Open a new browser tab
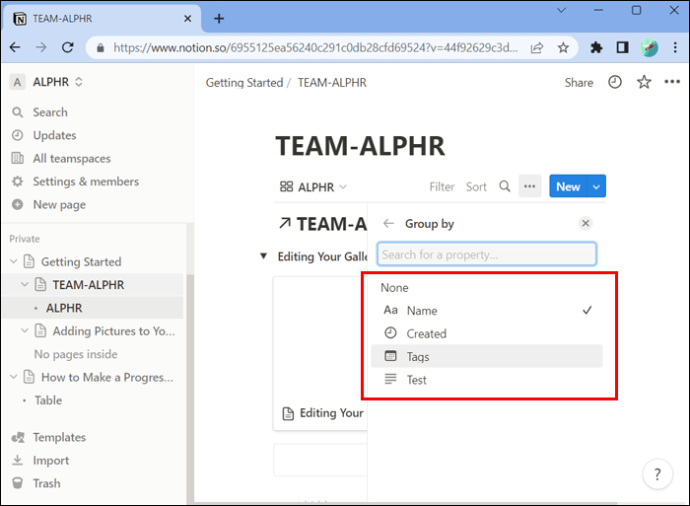Screen dimensions: 690x506 (x=219, y=18)
